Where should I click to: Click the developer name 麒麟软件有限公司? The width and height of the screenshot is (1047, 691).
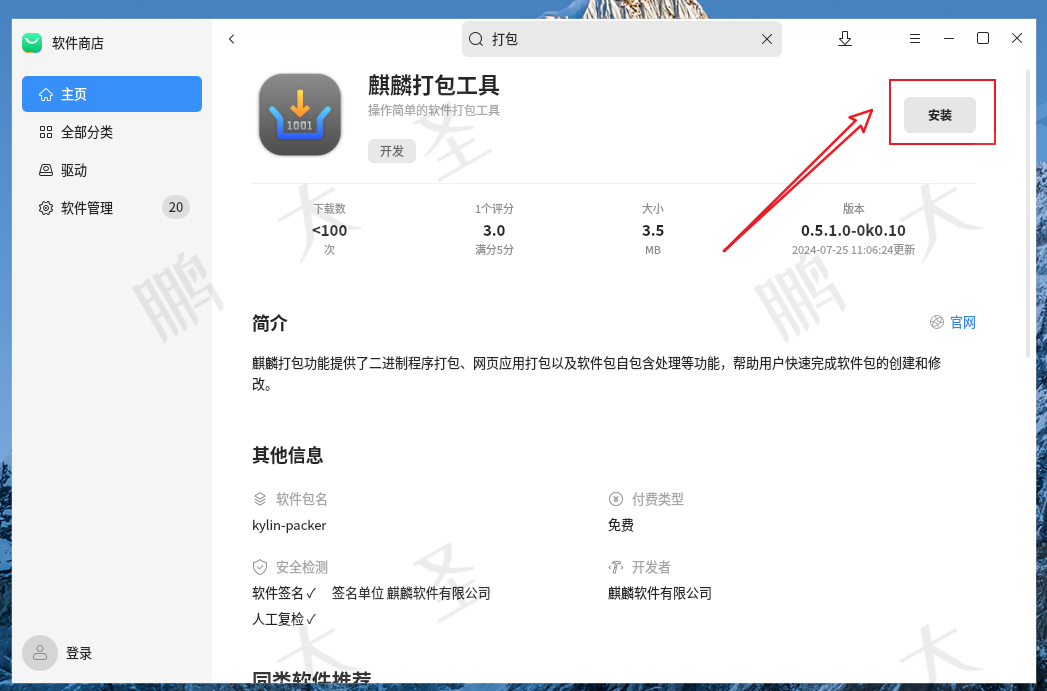point(660,593)
